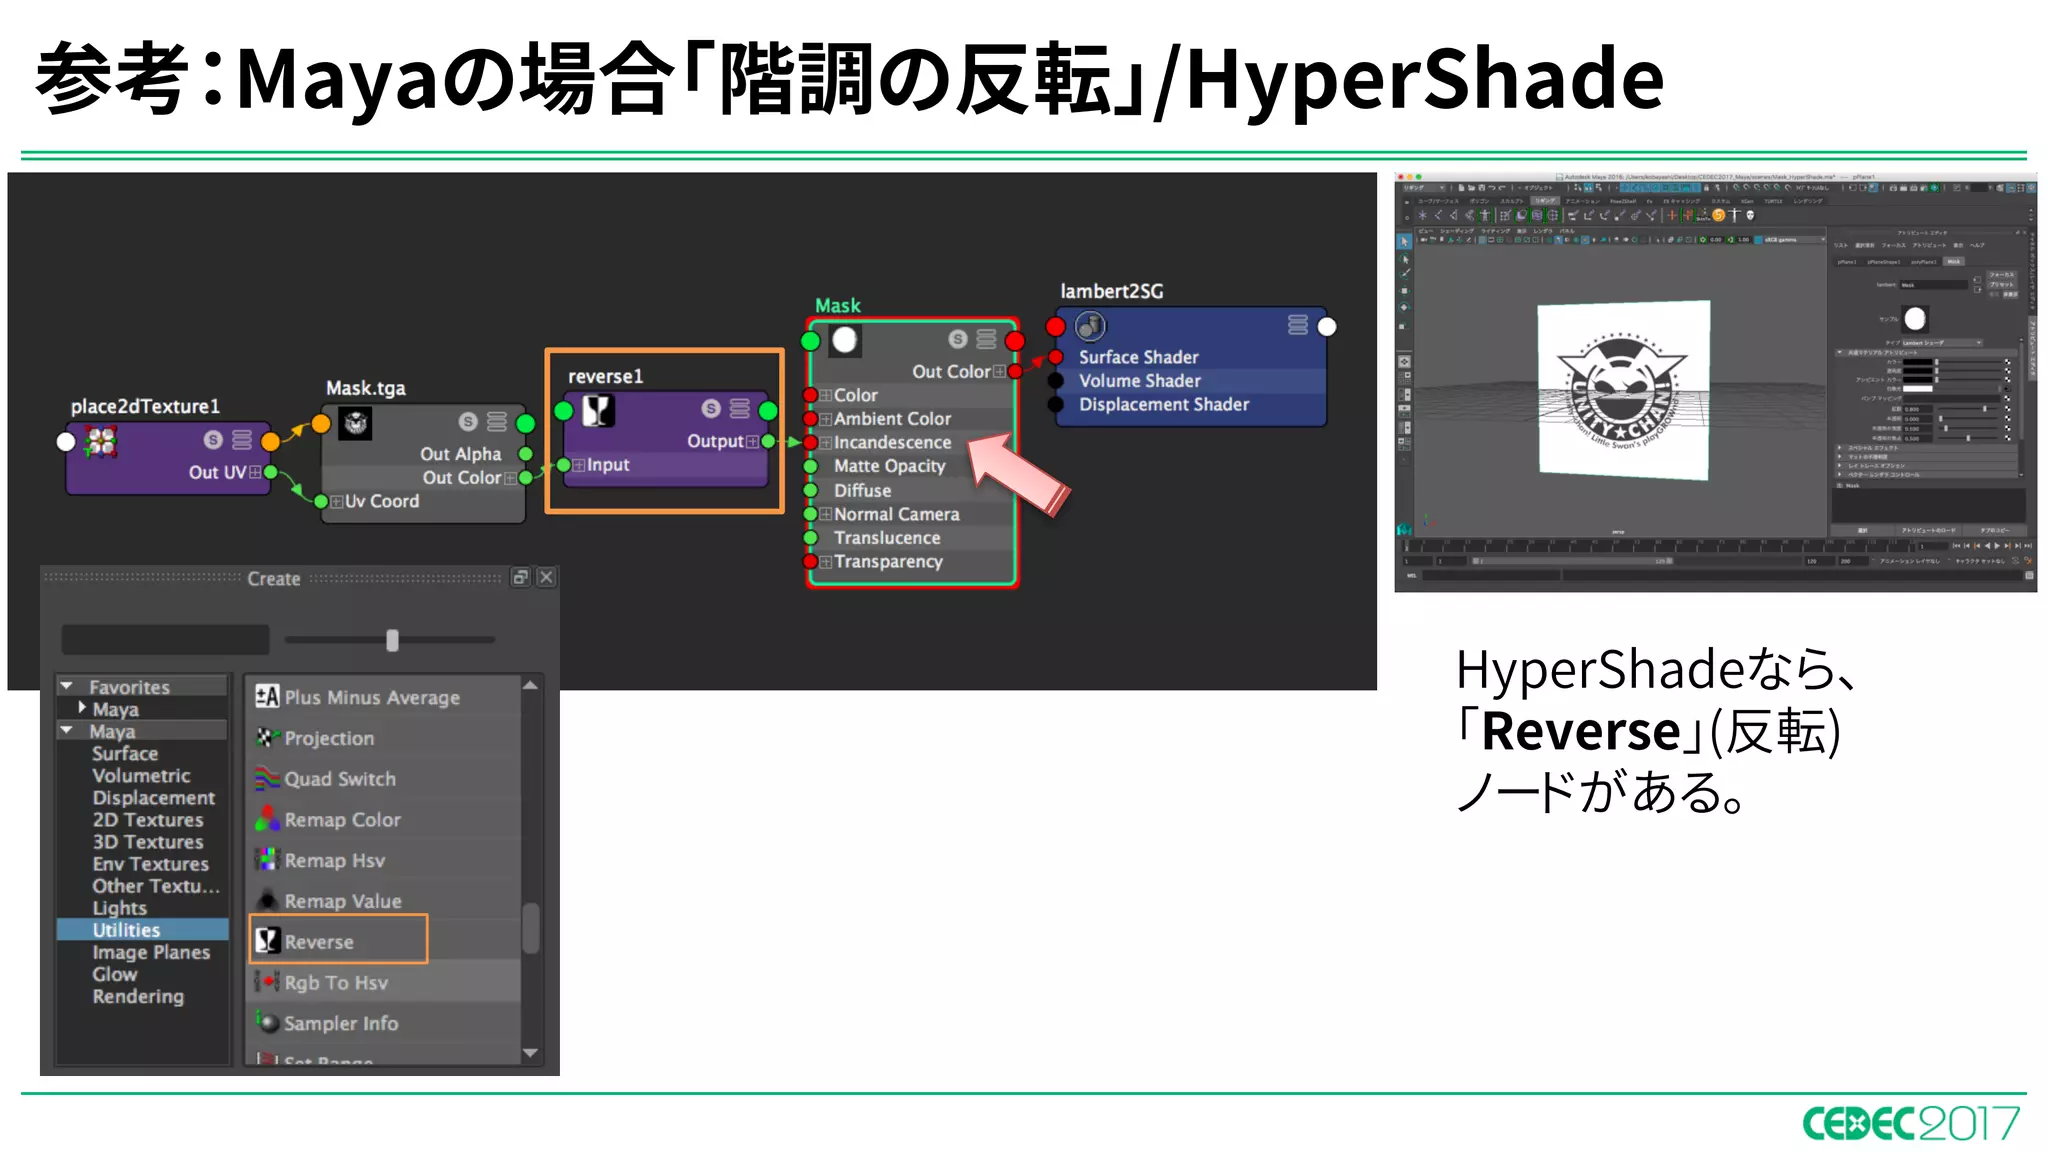
Task: Select Surface category in Create panel
Action: (125, 753)
